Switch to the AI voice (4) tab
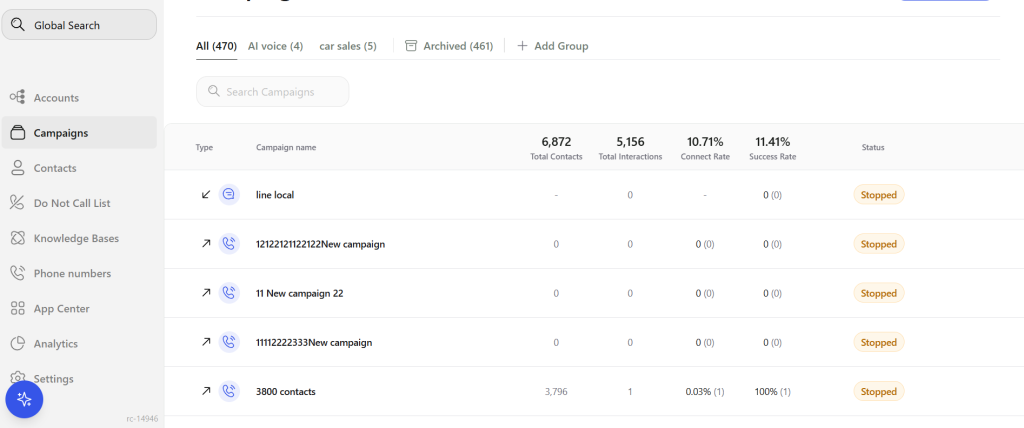Image resolution: width=1024 pixels, height=428 pixels. click(x=276, y=46)
